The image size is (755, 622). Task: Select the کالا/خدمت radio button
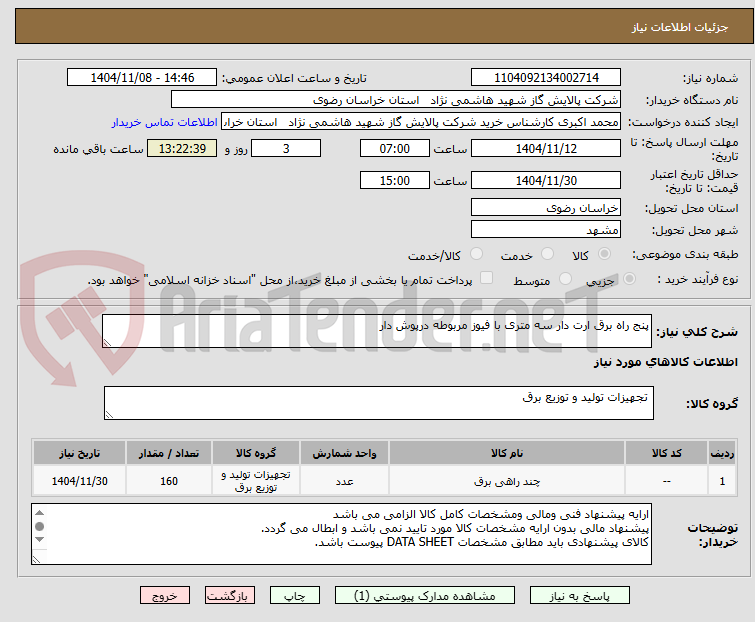(476, 254)
